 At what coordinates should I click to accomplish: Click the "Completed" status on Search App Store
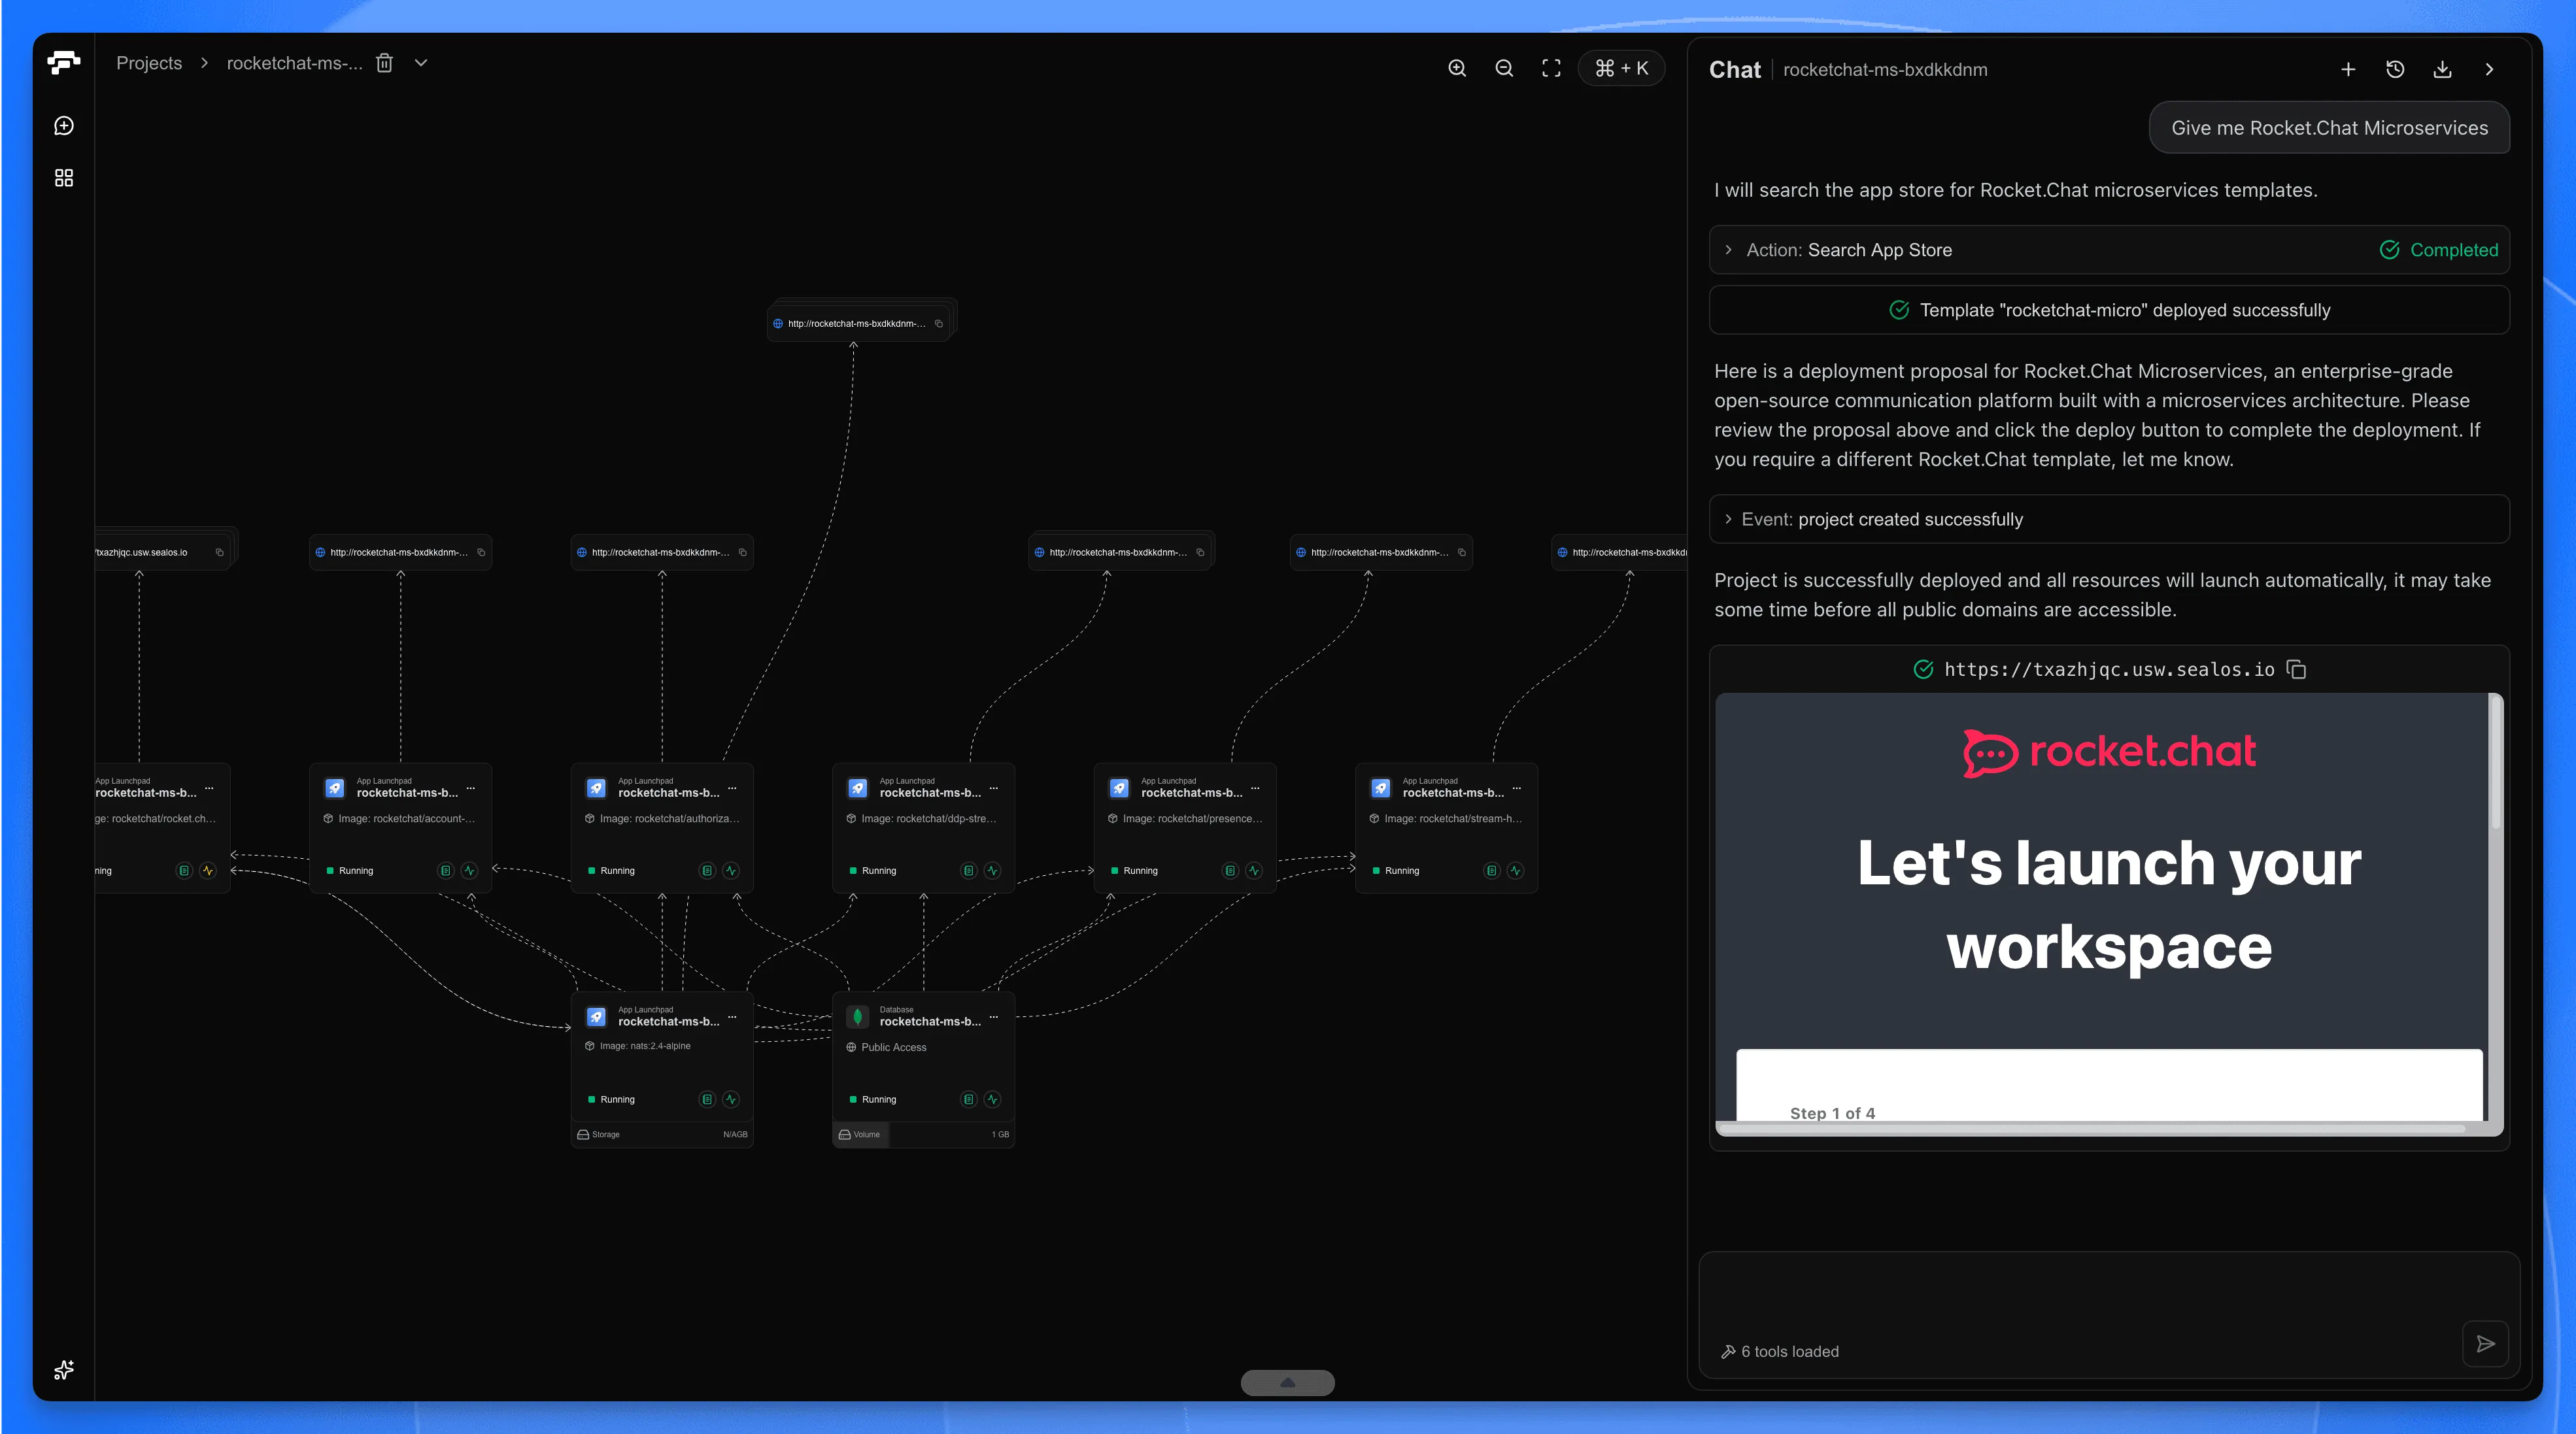click(2438, 250)
